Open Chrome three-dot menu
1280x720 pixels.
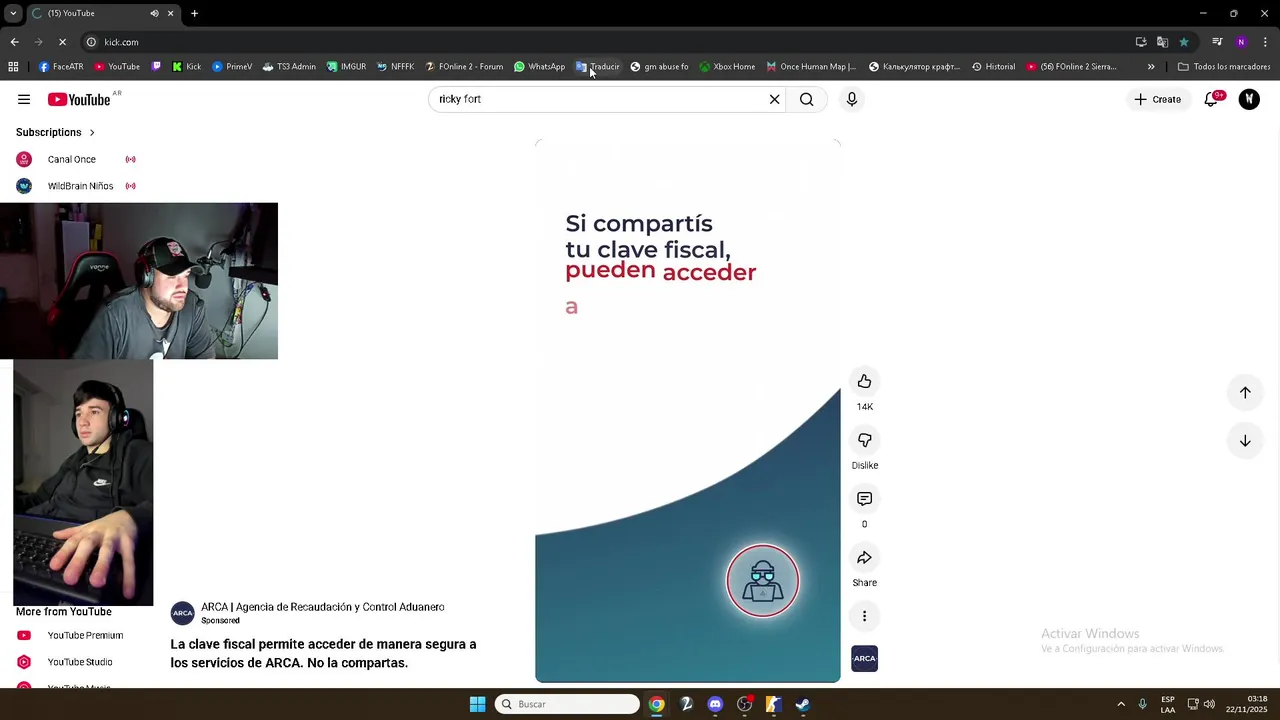coord(1266,42)
